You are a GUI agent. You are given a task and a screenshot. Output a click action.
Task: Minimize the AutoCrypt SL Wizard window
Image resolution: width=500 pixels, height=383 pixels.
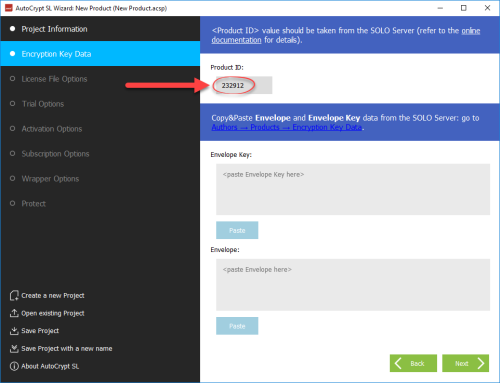440,8
